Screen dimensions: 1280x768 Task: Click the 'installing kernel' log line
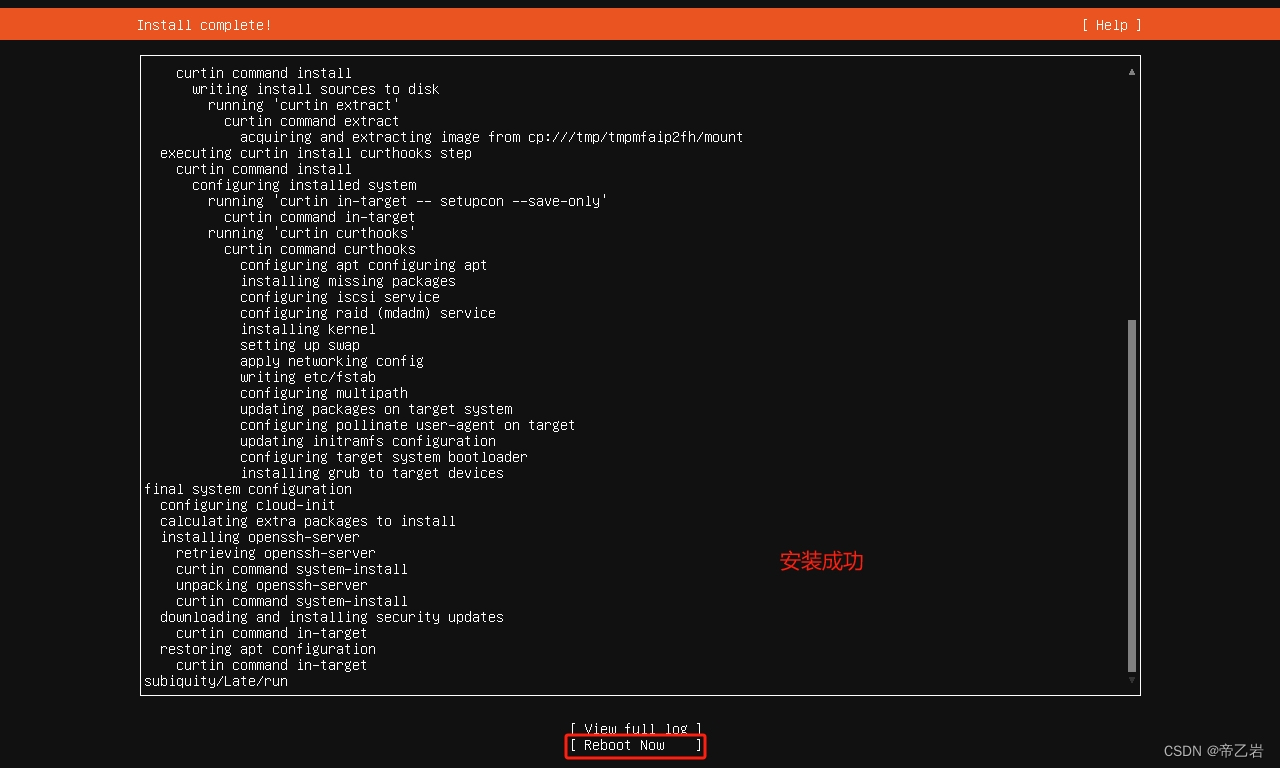308,329
